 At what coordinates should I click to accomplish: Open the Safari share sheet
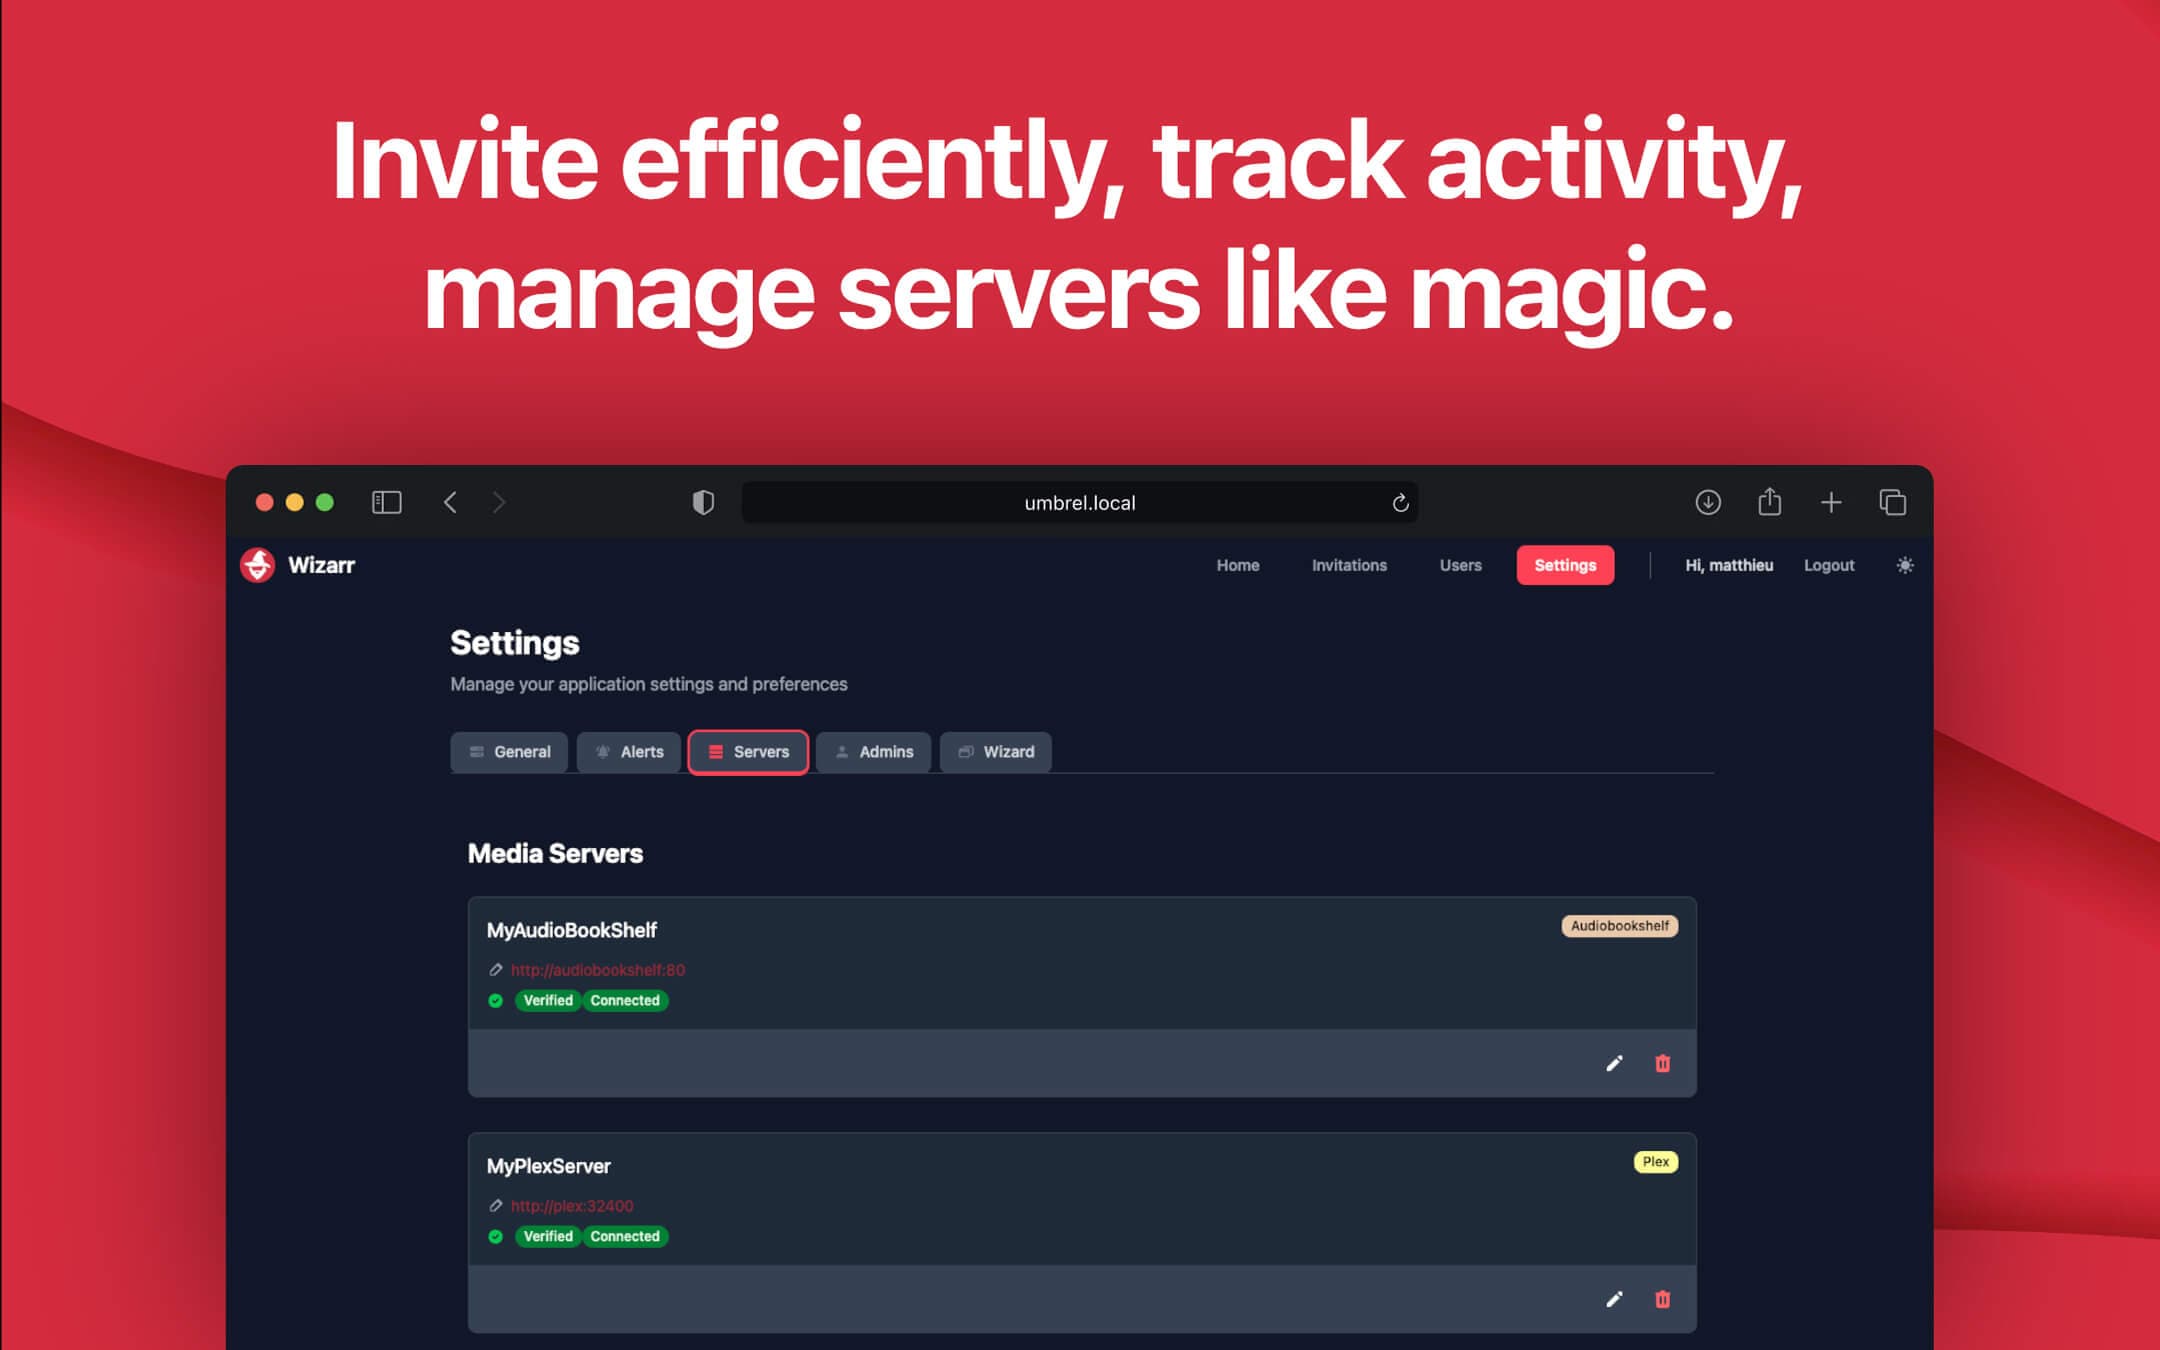tap(1770, 502)
